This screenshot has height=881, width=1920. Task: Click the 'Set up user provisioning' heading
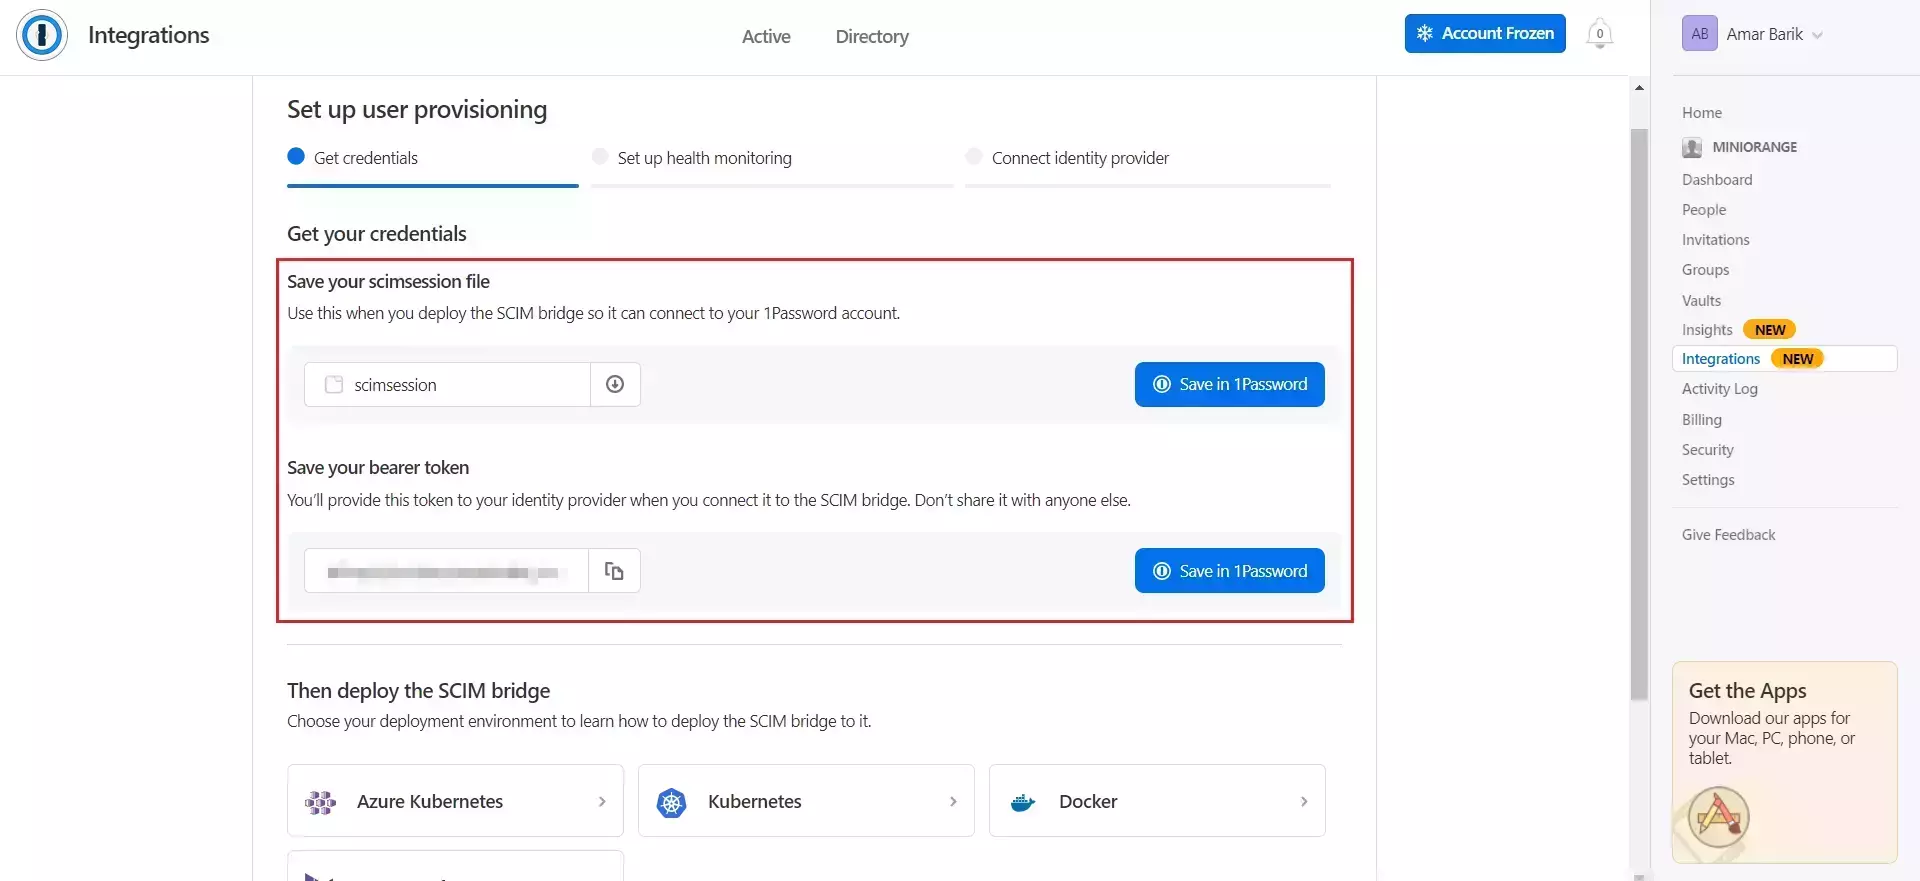tap(417, 109)
